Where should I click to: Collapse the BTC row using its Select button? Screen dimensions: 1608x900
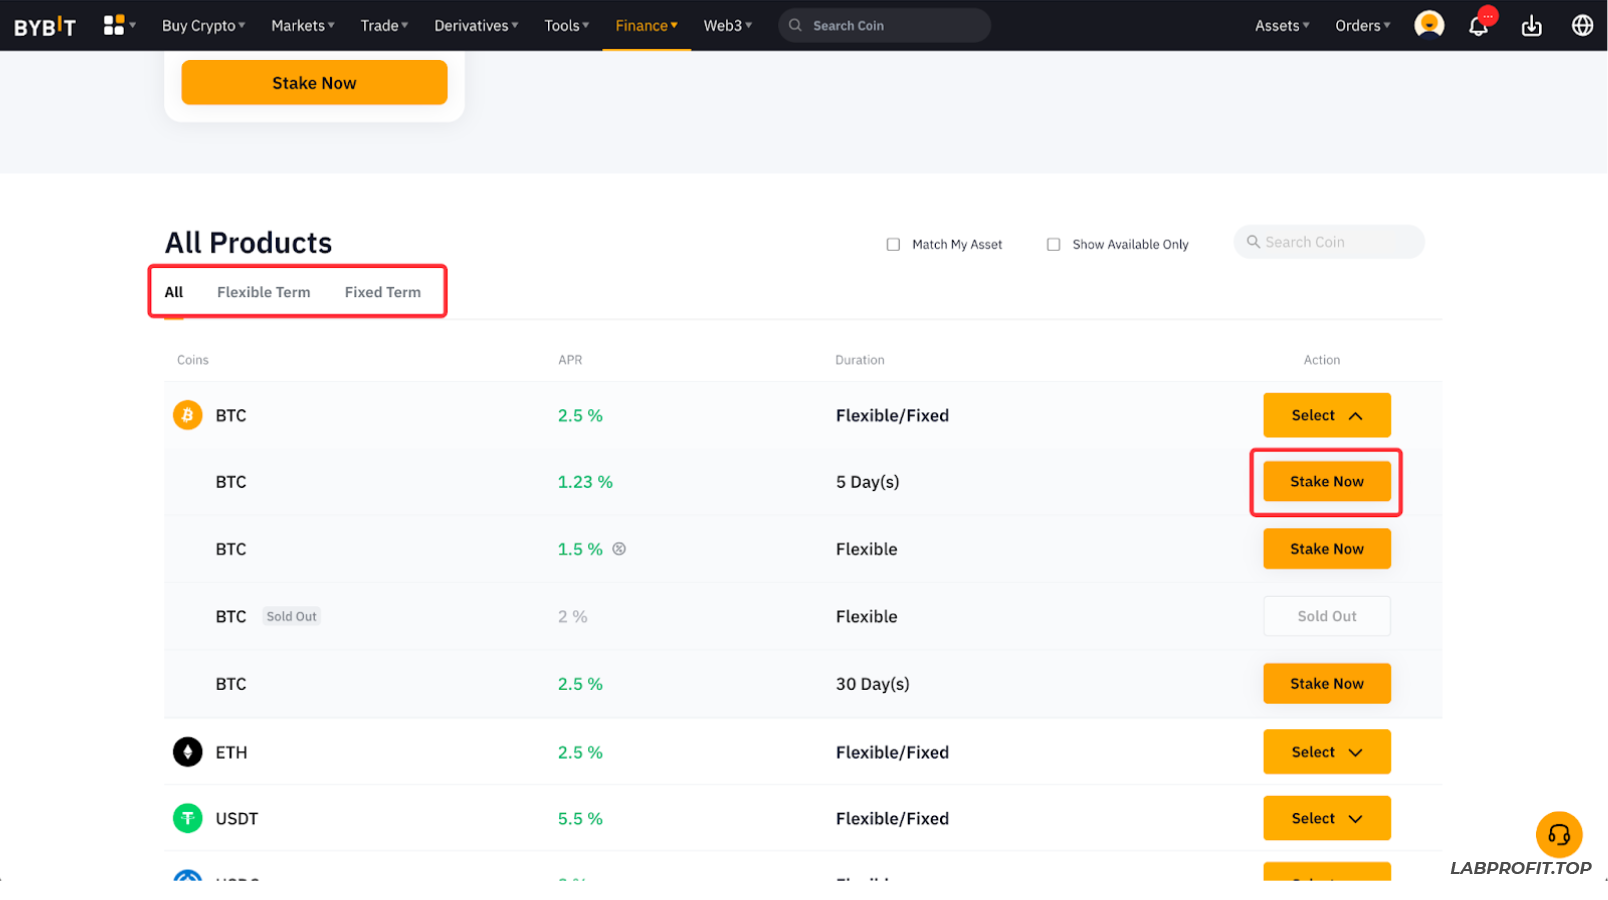[1326, 415]
